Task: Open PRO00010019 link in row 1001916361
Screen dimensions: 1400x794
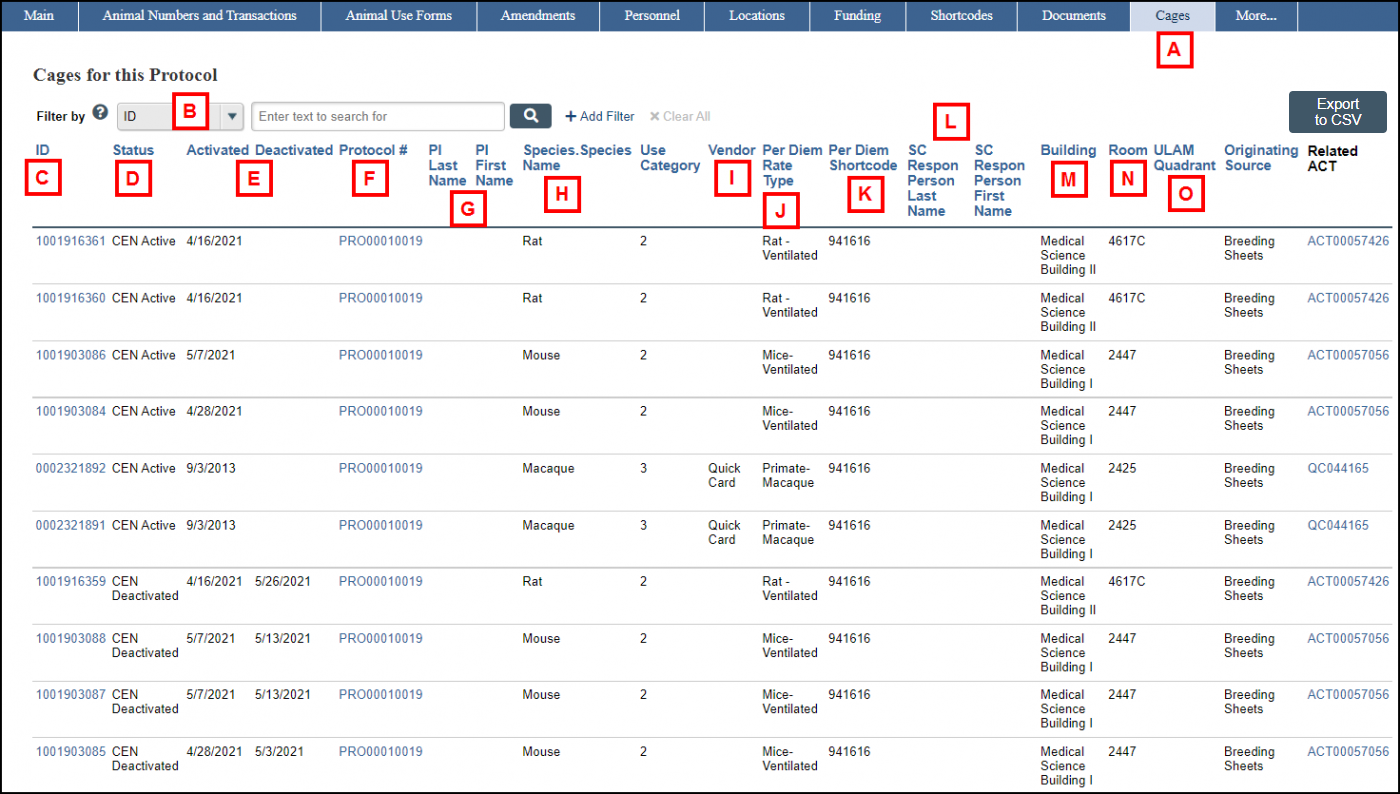Action: coord(381,241)
